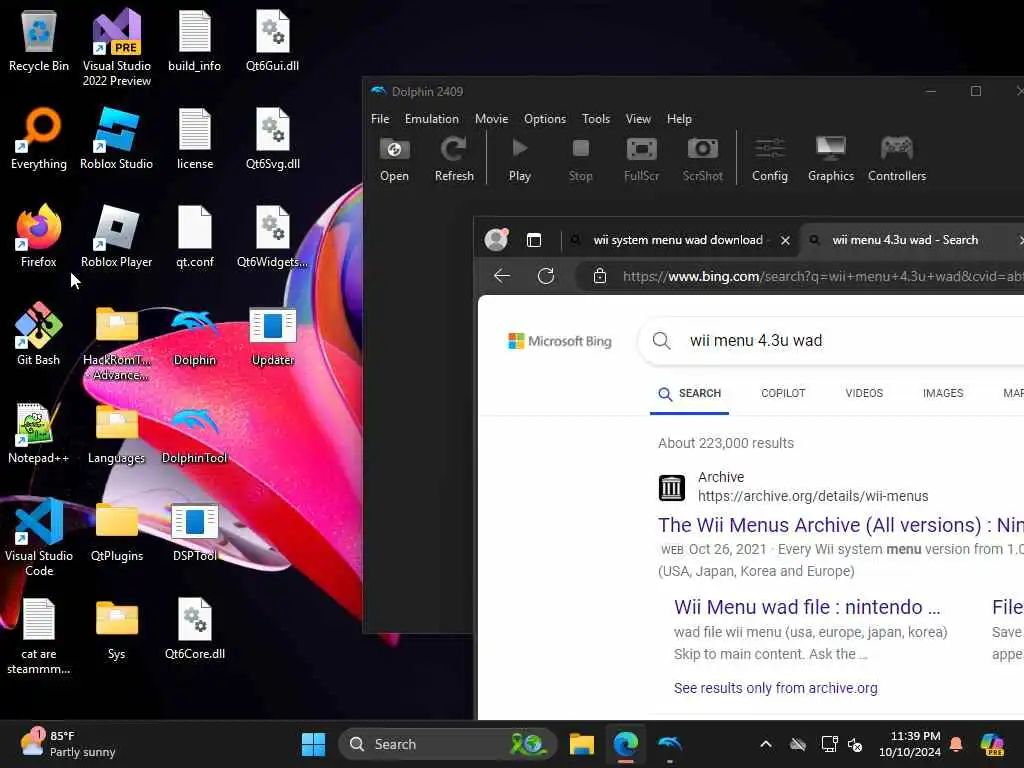Select the Qt6Widgets dll file icon

[273, 236]
